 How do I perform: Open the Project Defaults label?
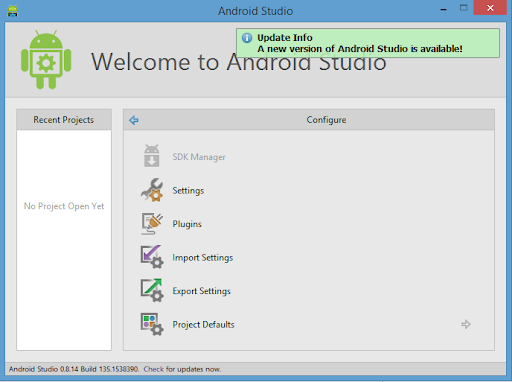tap(203, 324)
